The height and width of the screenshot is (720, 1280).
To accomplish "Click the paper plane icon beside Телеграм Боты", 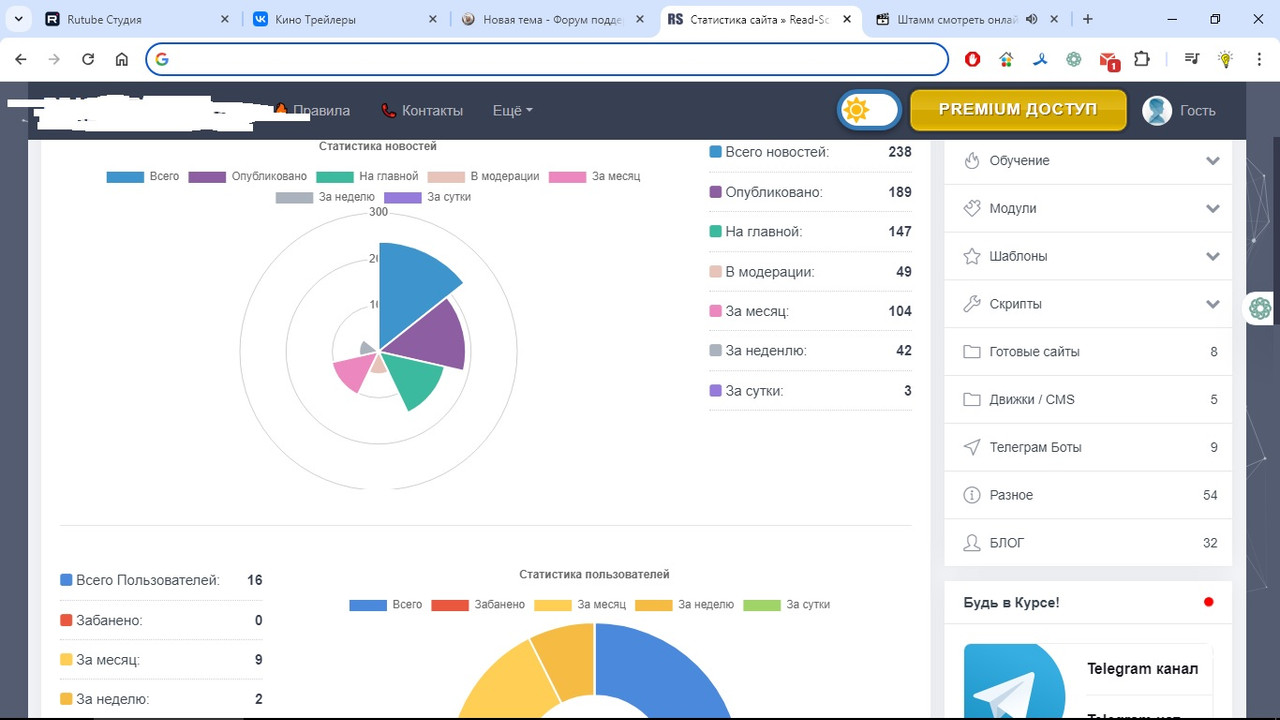I will (971, 447).
